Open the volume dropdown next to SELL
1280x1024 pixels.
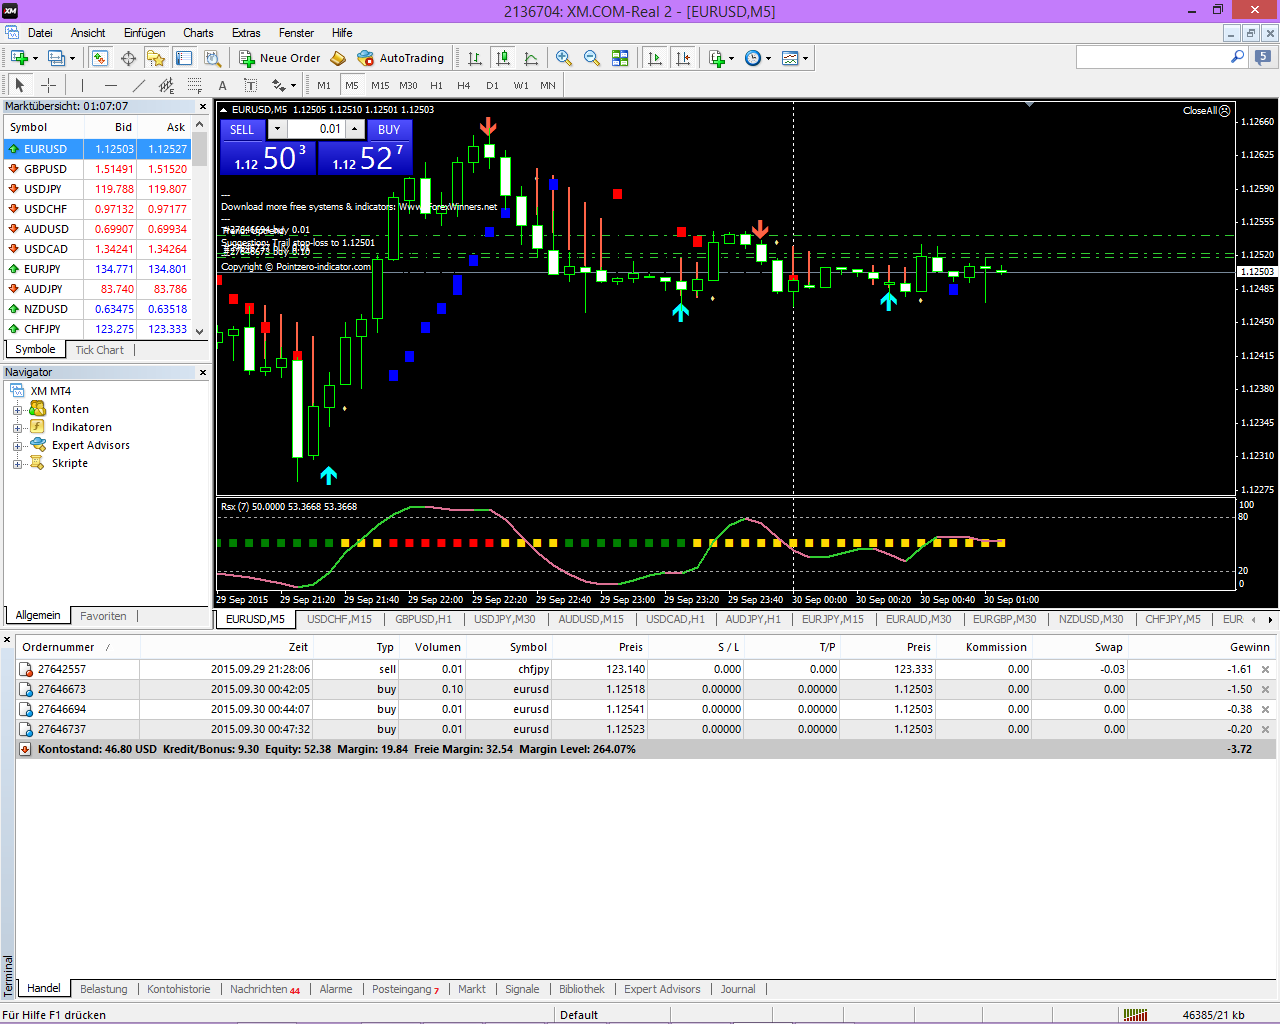(x=277, y=129)
